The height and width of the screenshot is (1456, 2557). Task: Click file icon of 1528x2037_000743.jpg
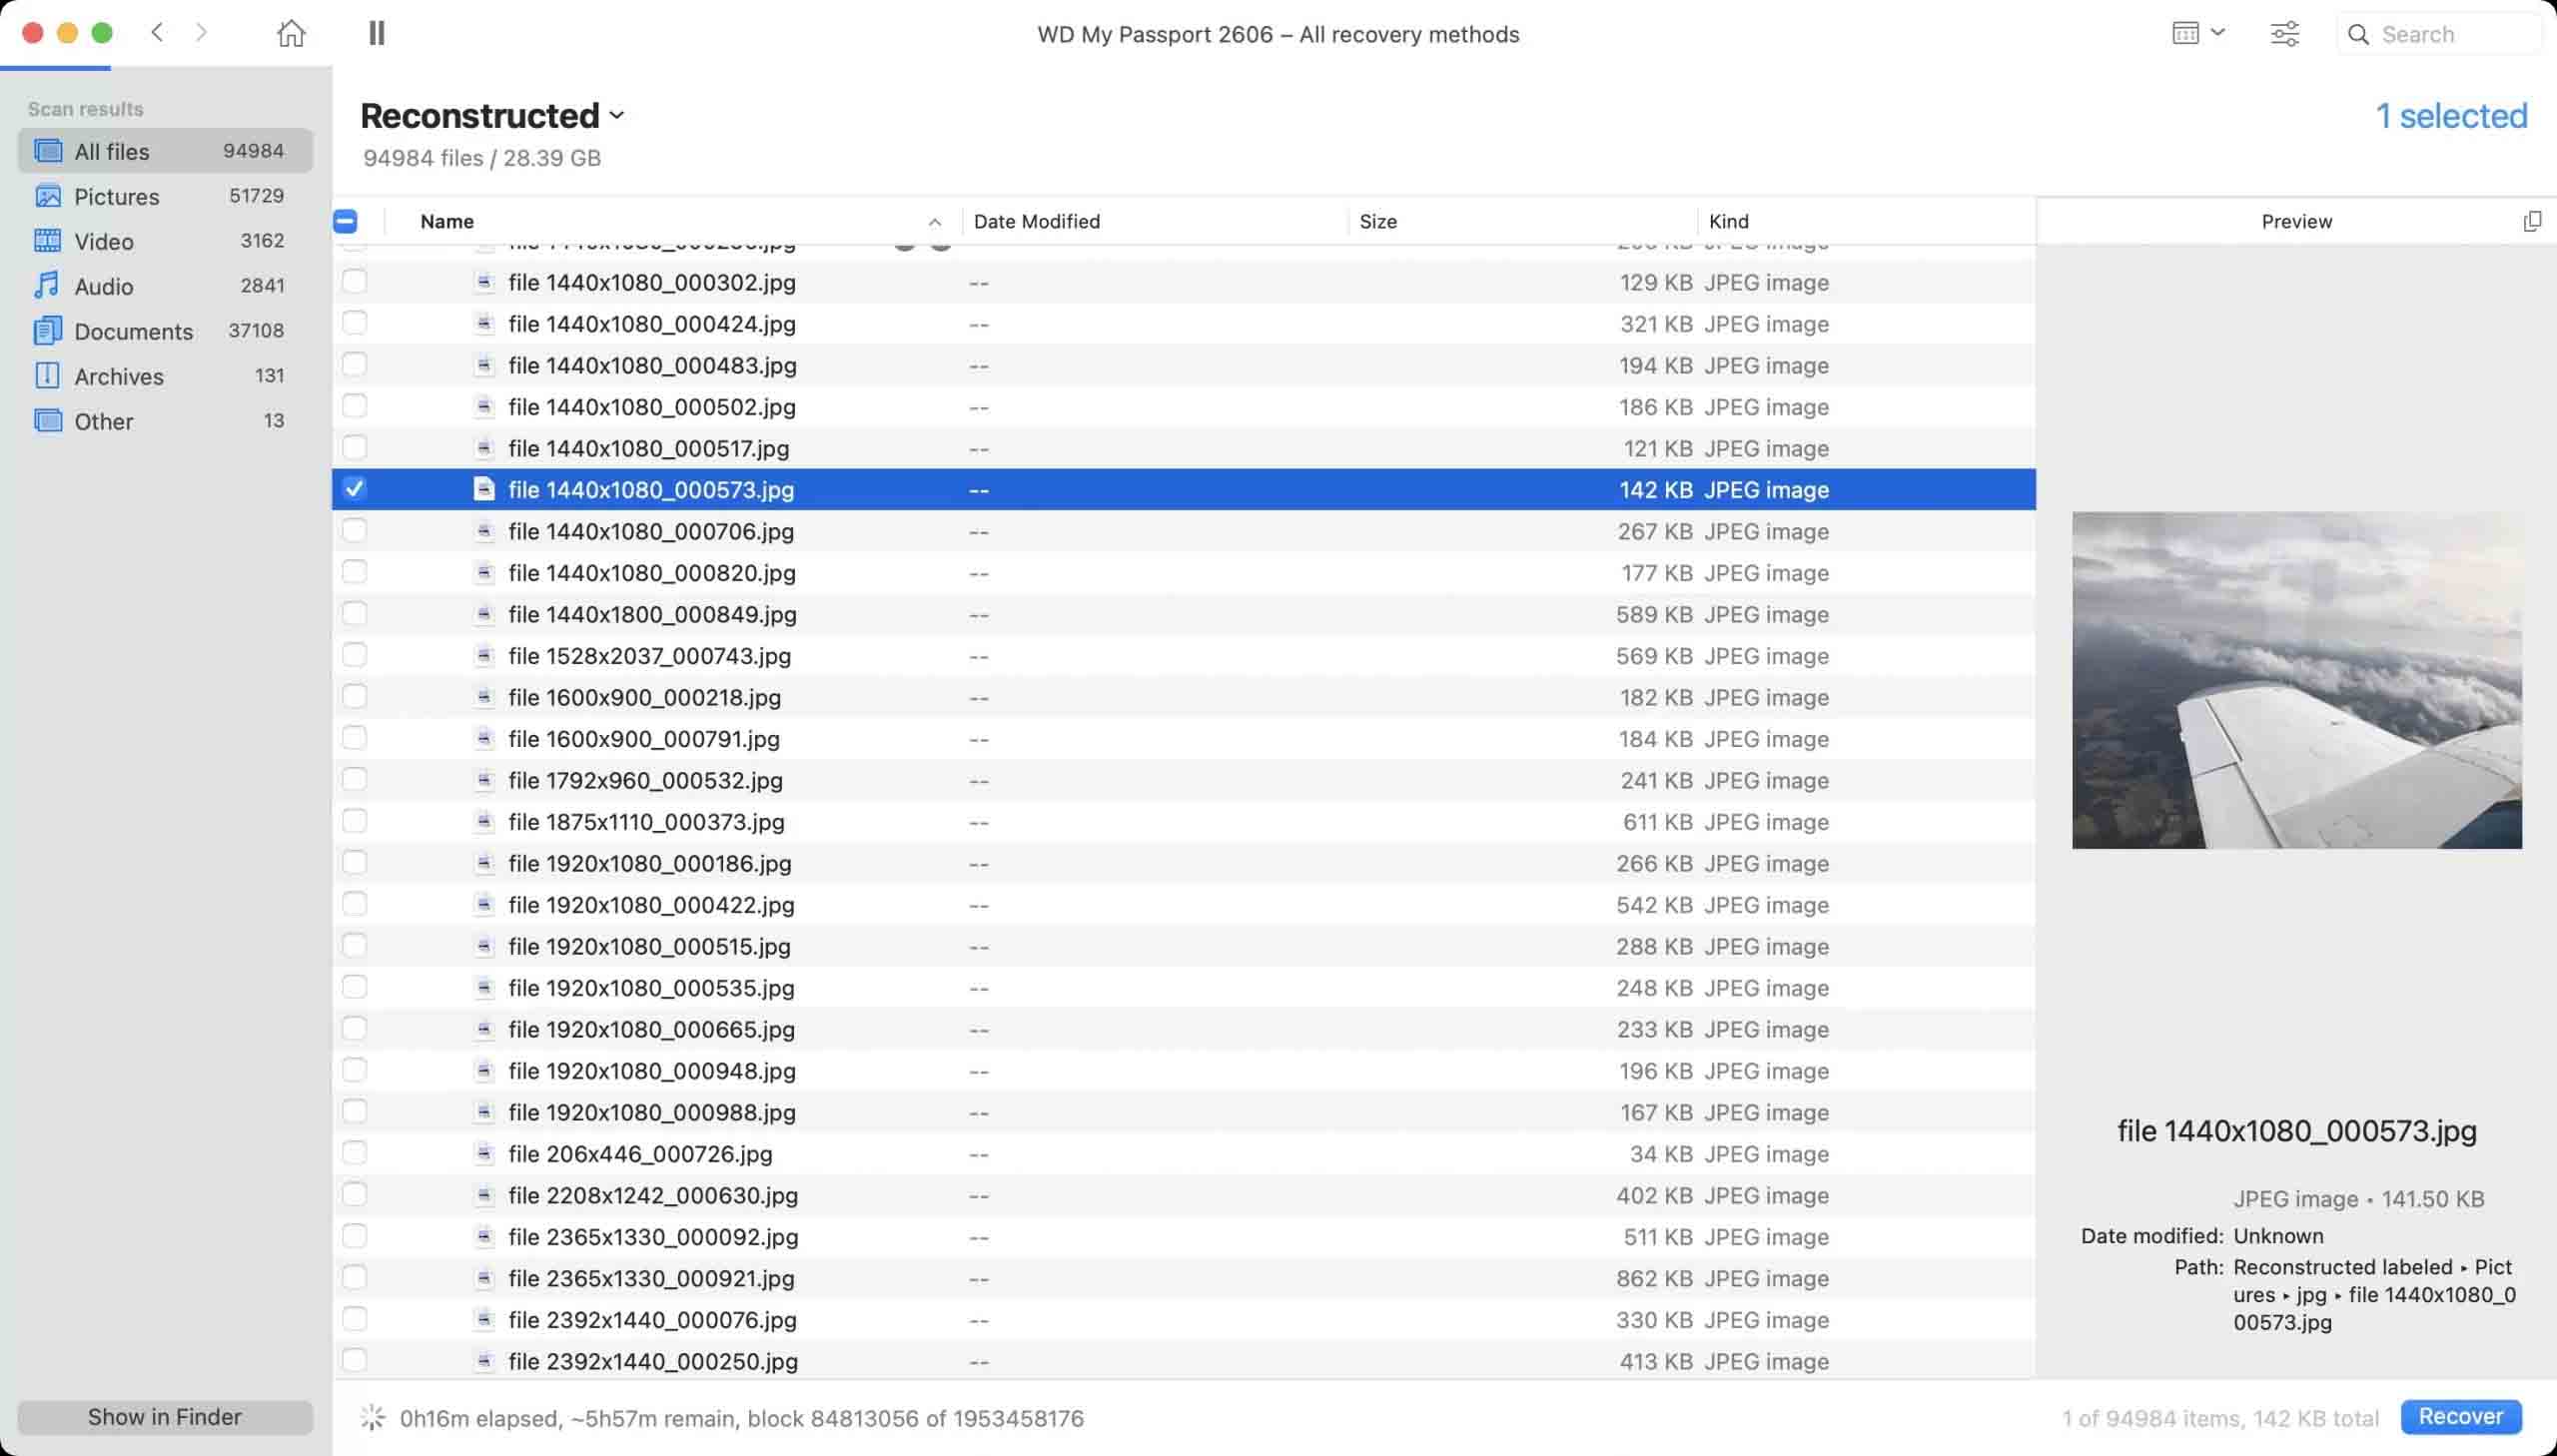tap(484, 656)
